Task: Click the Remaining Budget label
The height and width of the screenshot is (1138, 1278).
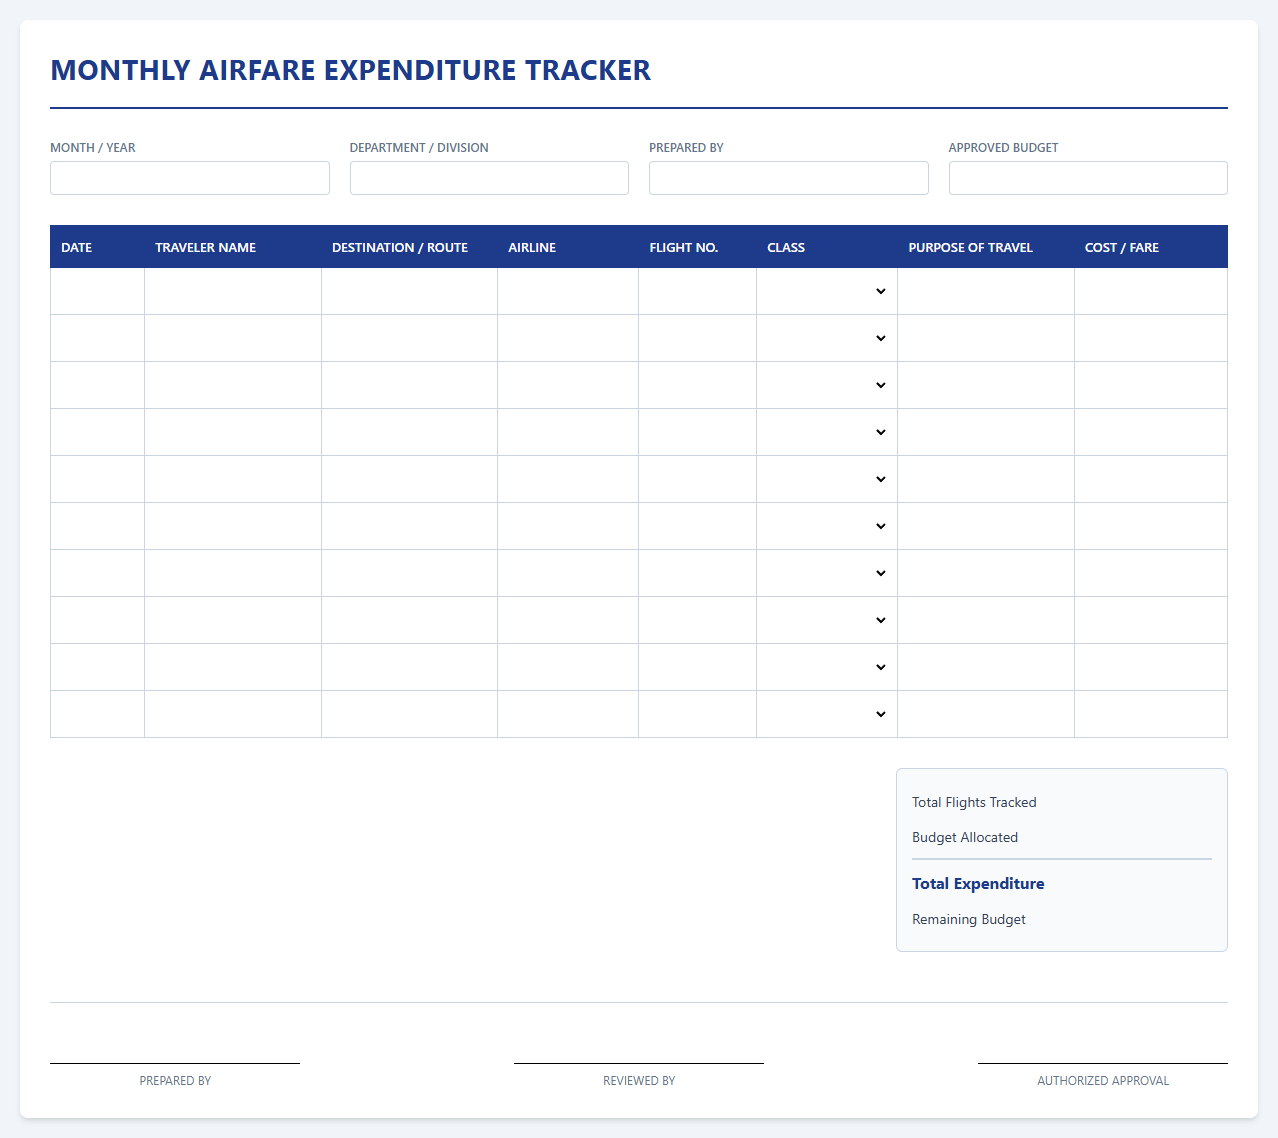Action: (x=969, y=919)
